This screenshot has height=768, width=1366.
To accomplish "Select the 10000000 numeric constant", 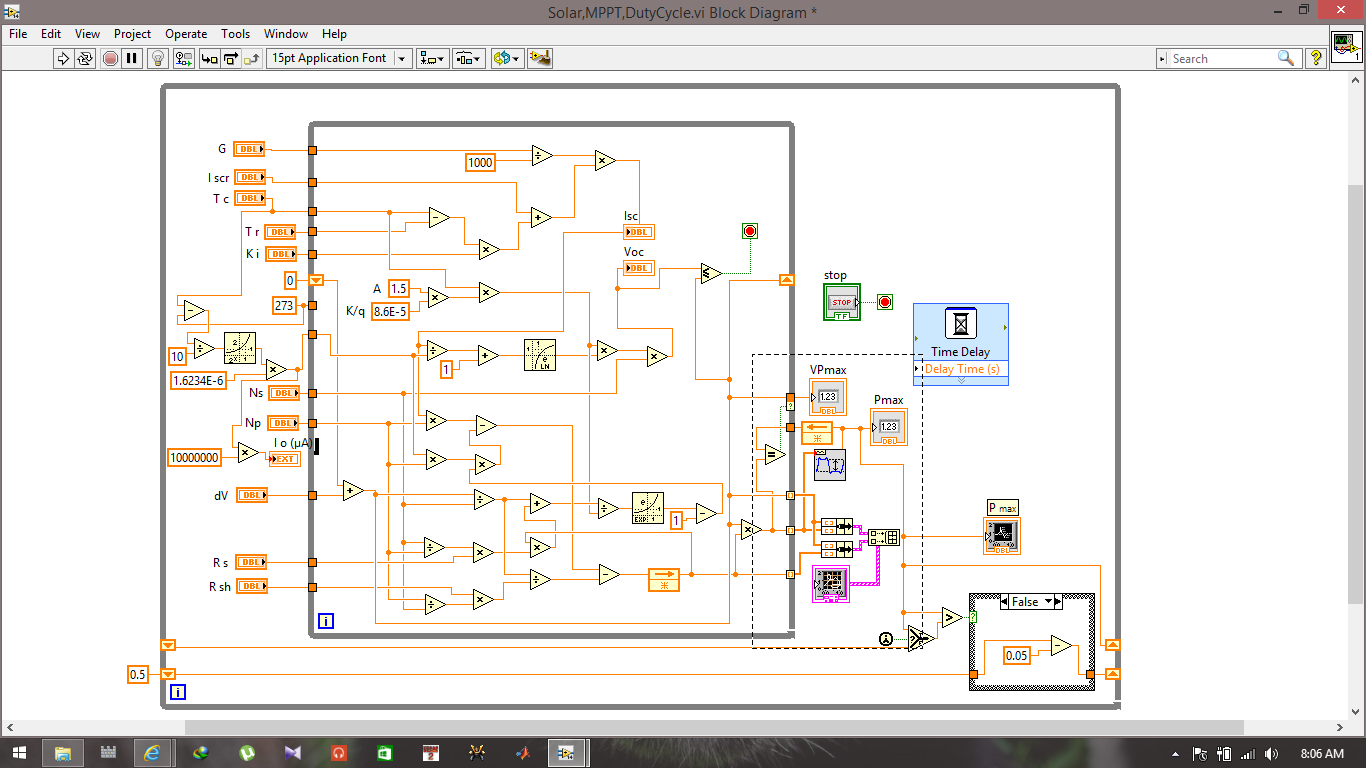I will 195,457.
